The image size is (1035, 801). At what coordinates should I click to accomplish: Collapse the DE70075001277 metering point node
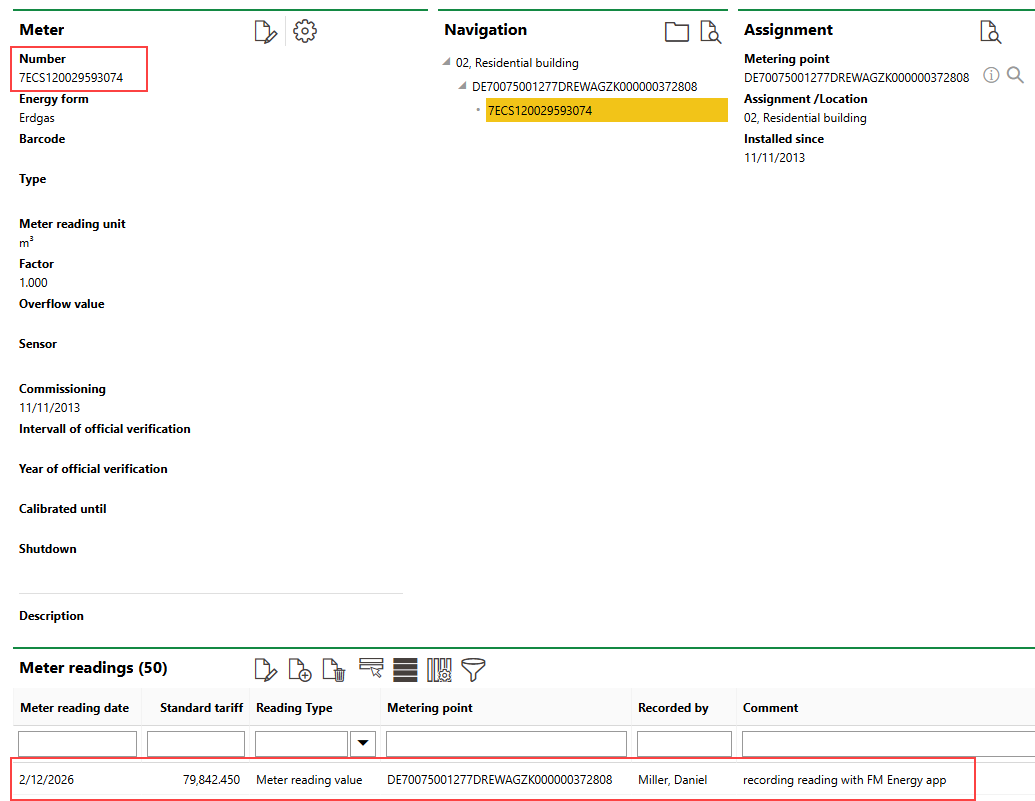[462, 87]
